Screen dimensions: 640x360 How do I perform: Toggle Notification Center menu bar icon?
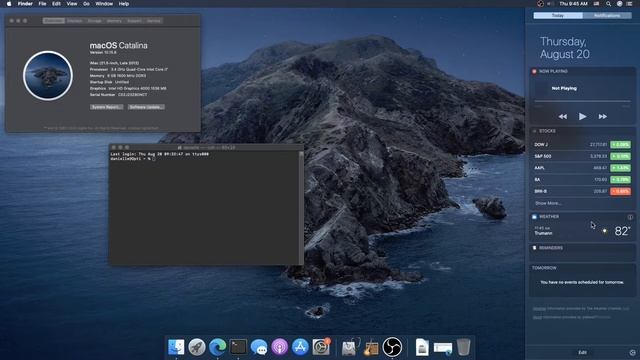click(x=630, y=4)
